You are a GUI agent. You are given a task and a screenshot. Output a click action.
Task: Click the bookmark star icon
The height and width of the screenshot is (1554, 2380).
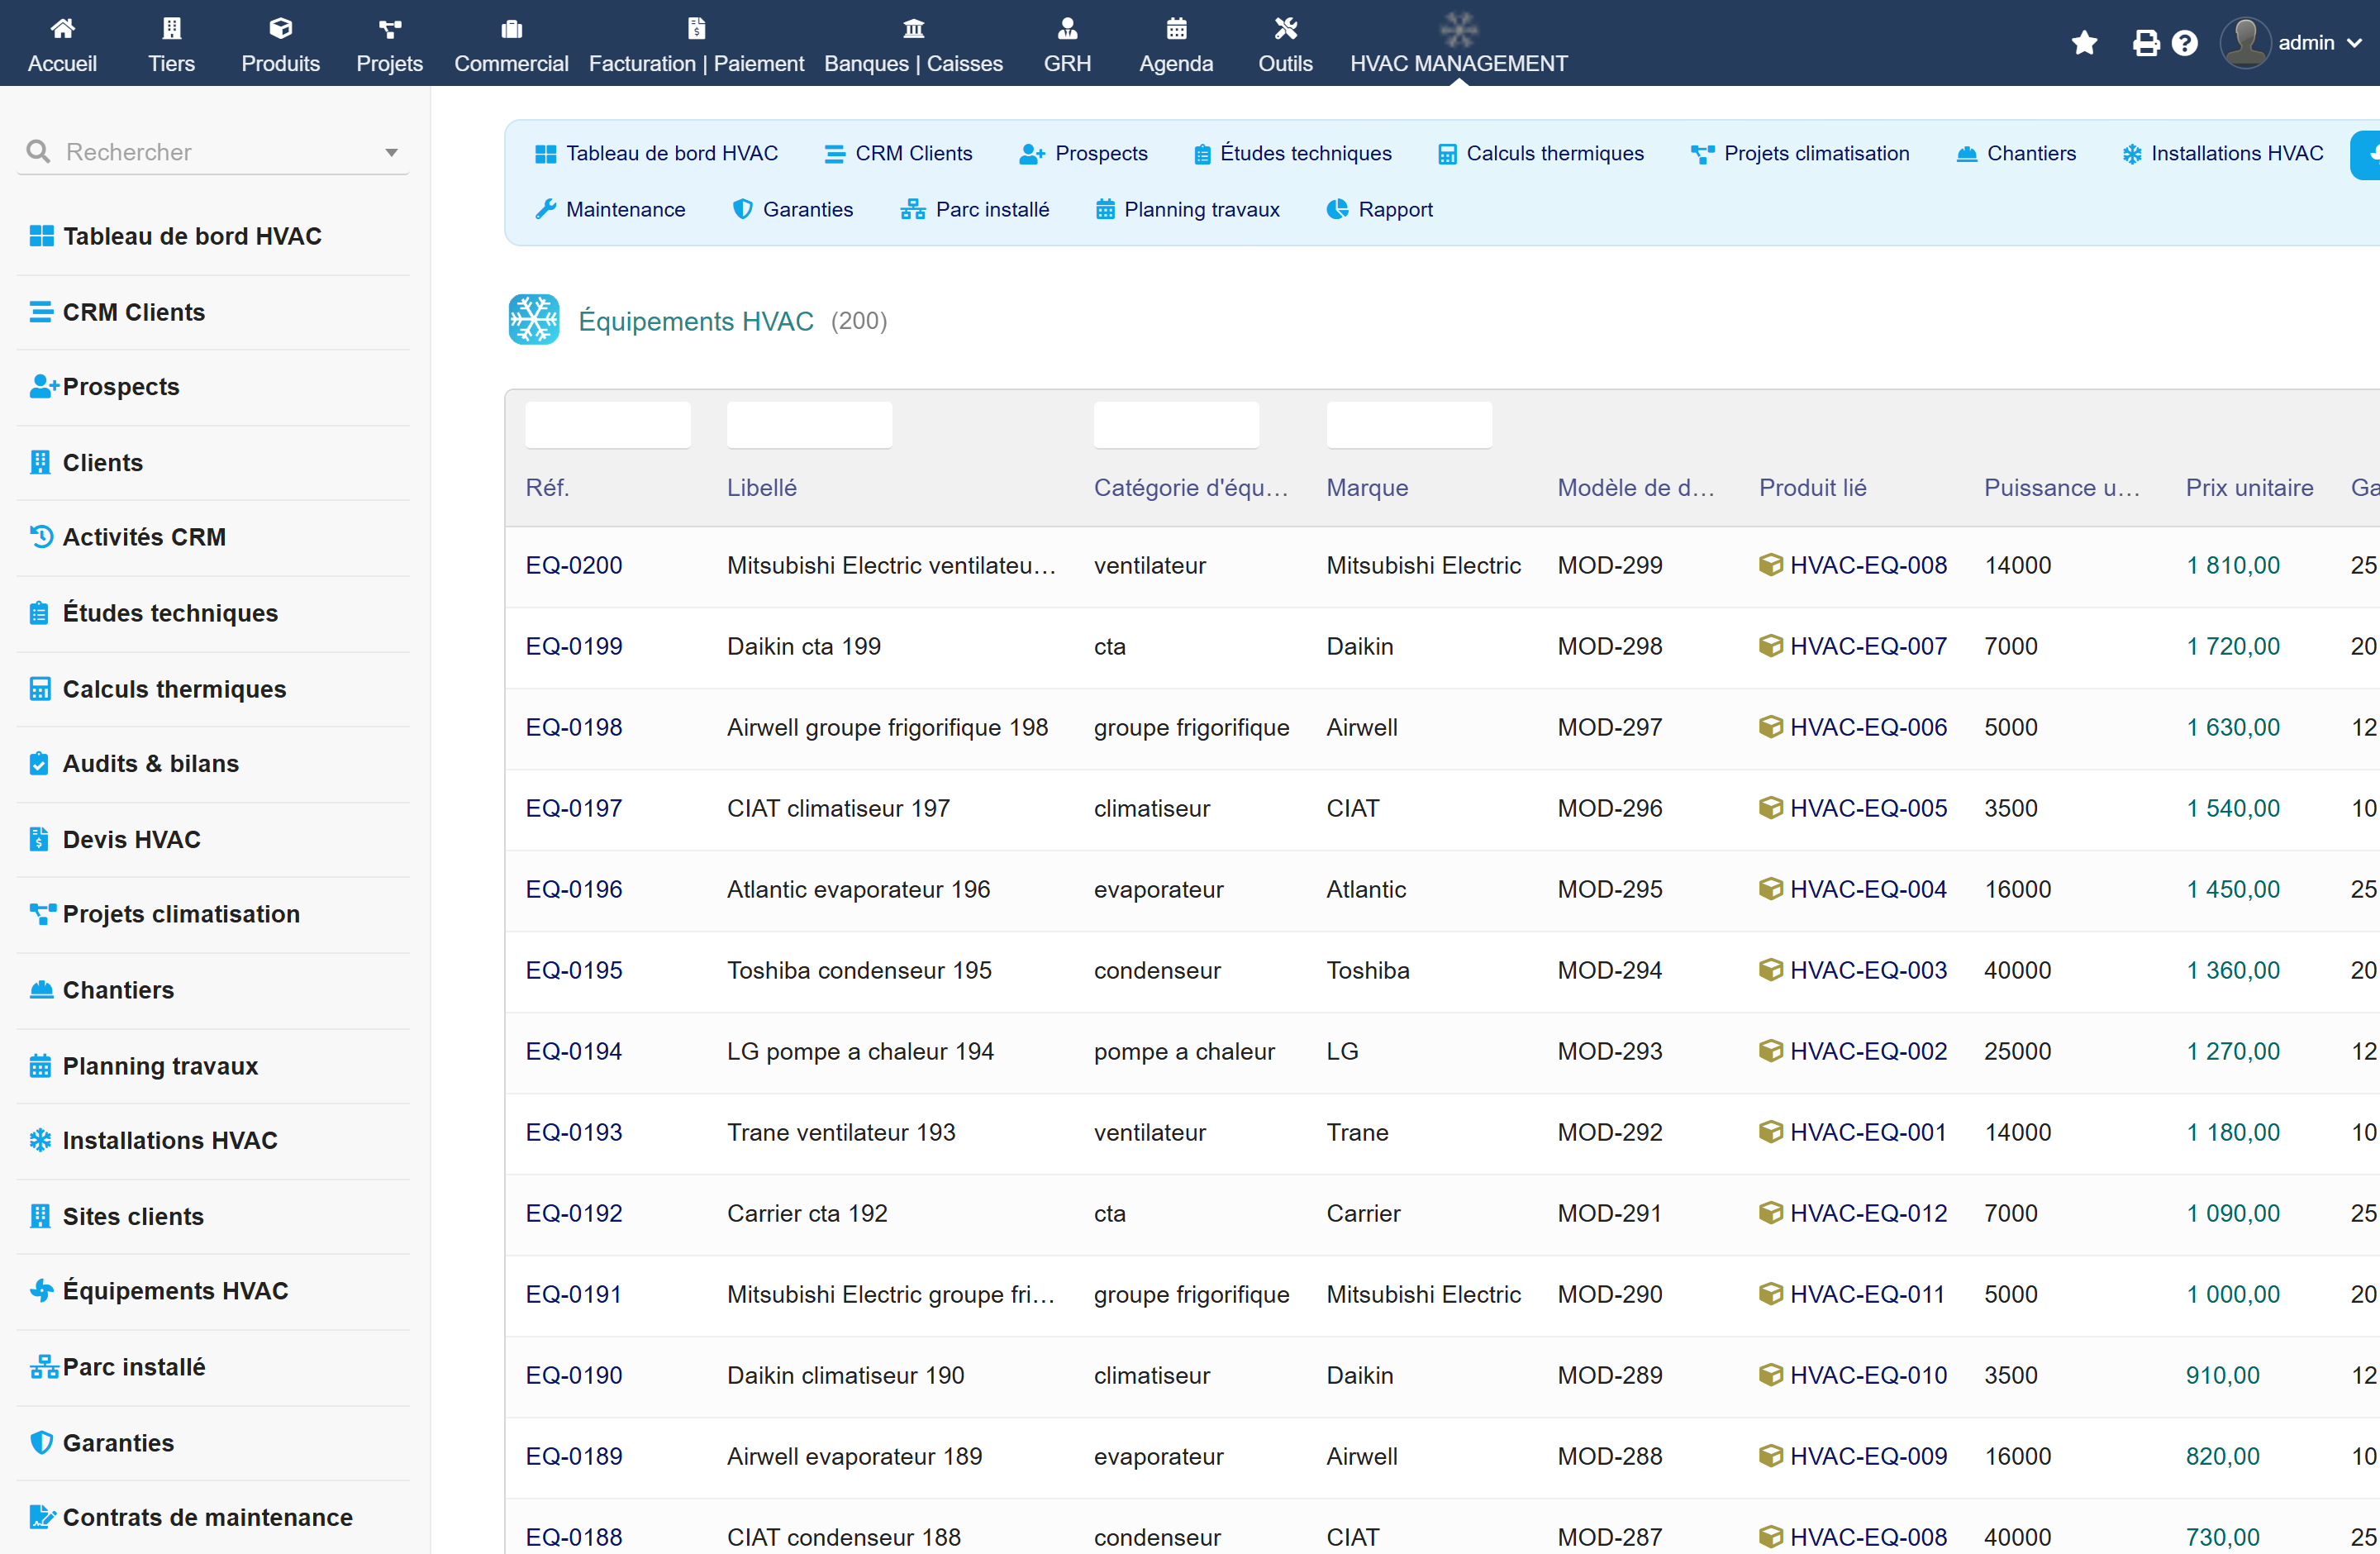[x=2084, y=43]
